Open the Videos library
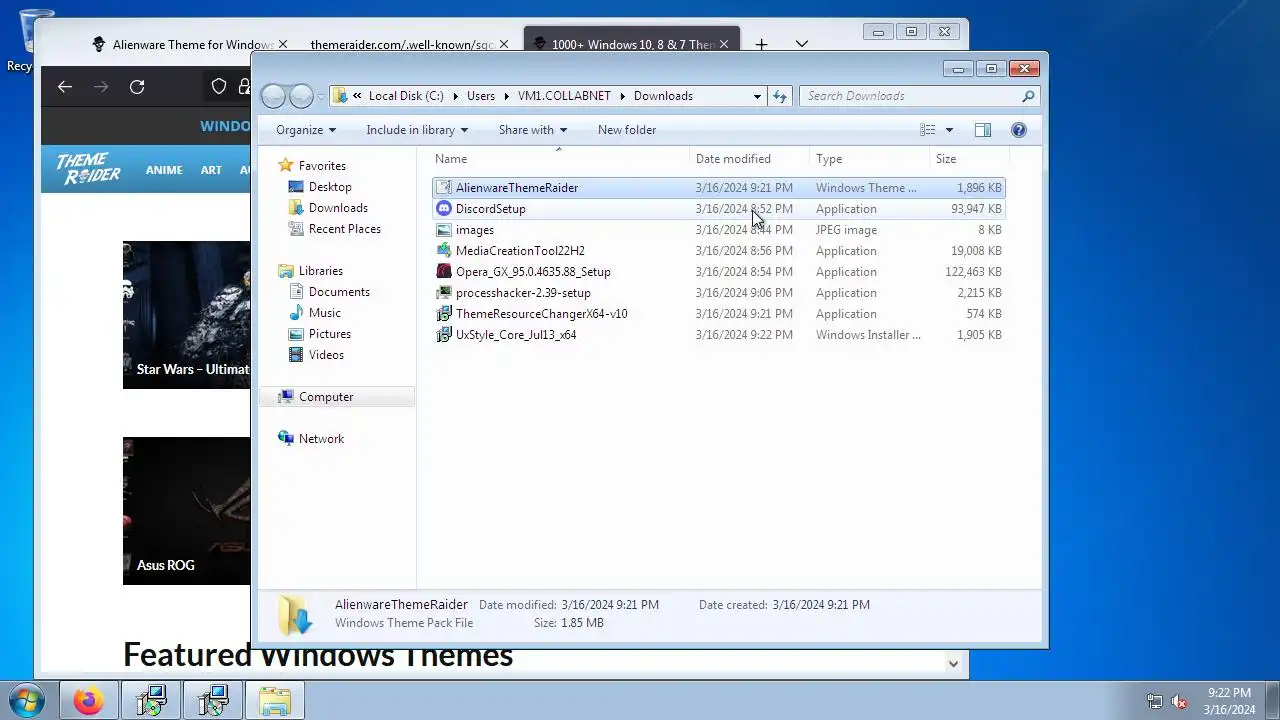Image resolution: width=1280 pixels, height=720 pixels. [326, 355]
